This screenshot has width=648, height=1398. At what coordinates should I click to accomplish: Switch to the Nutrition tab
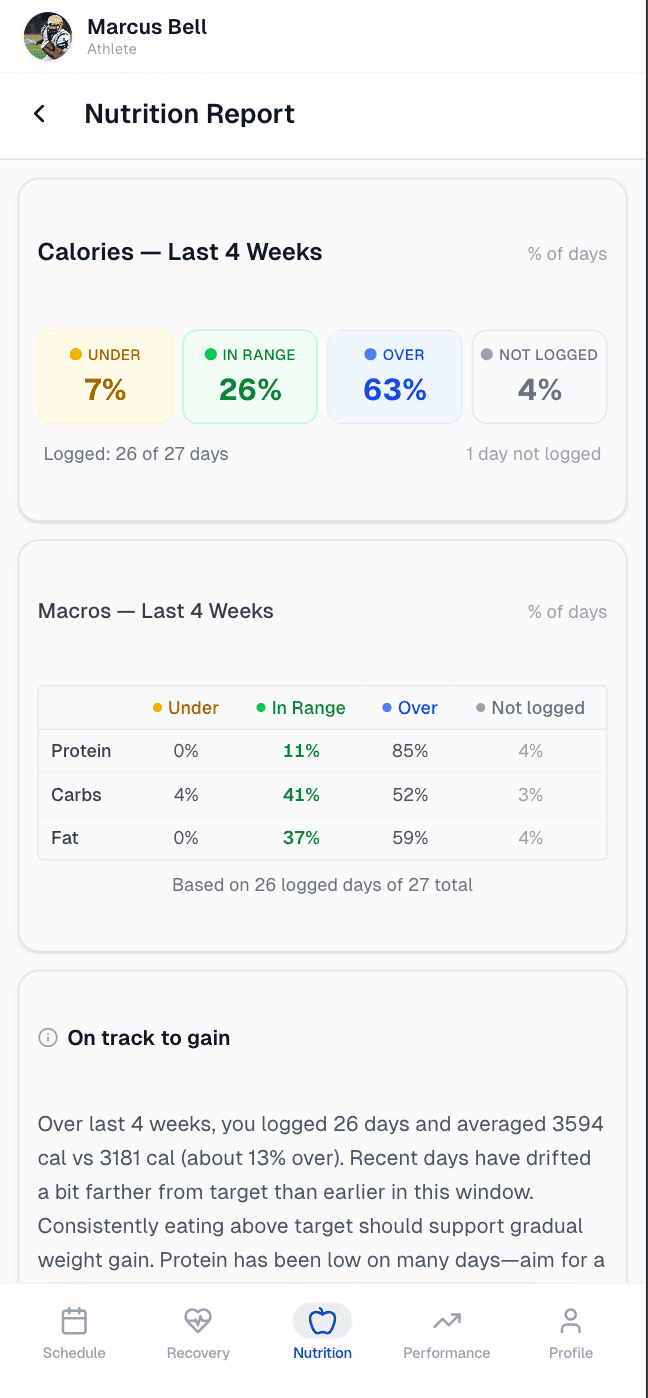tap(322, 1332)
